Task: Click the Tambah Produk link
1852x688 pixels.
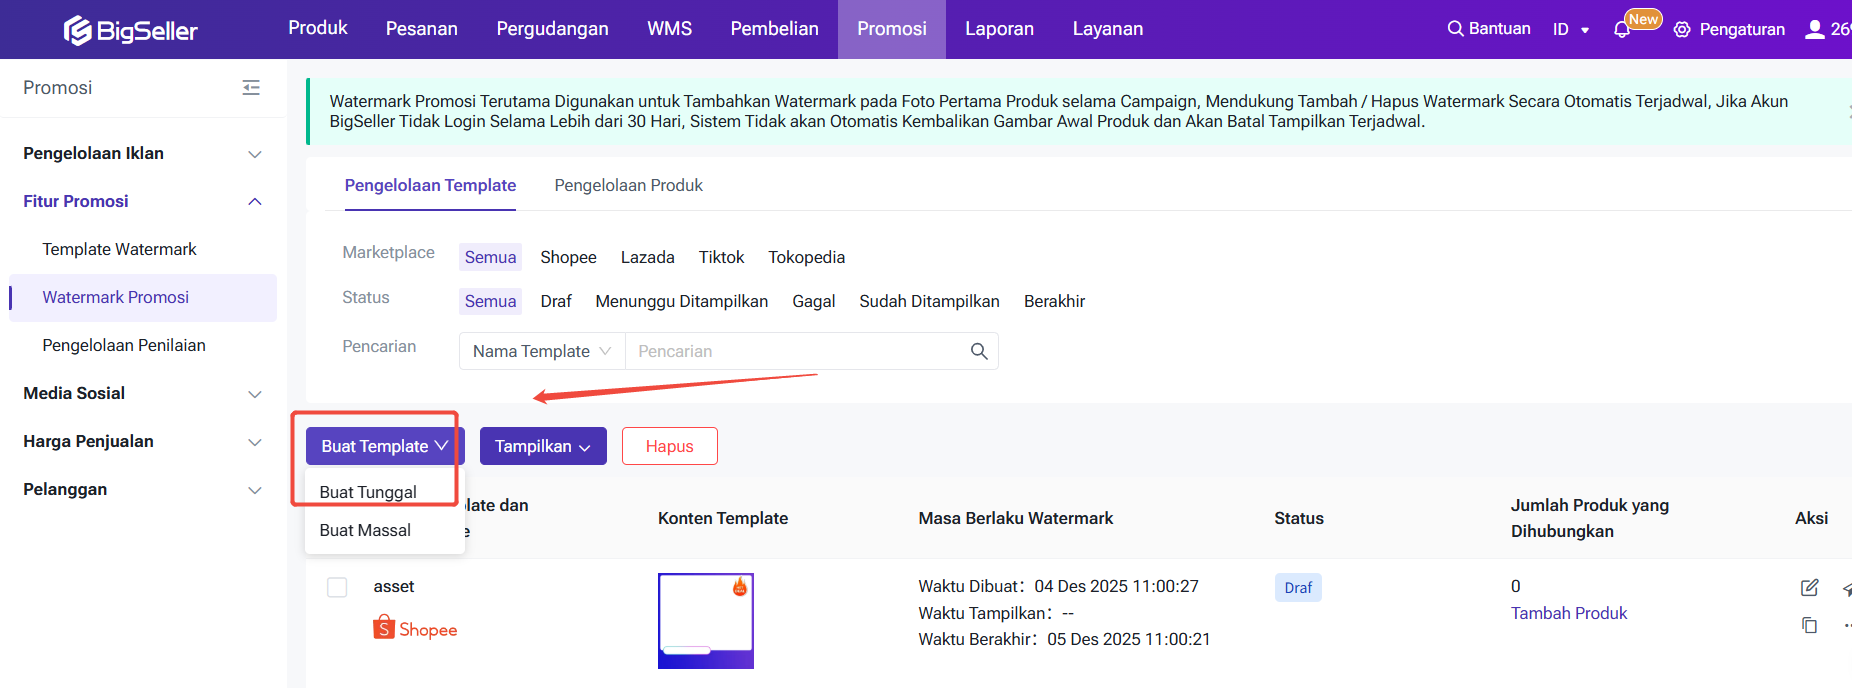Action: click(x=1568, y=613)
